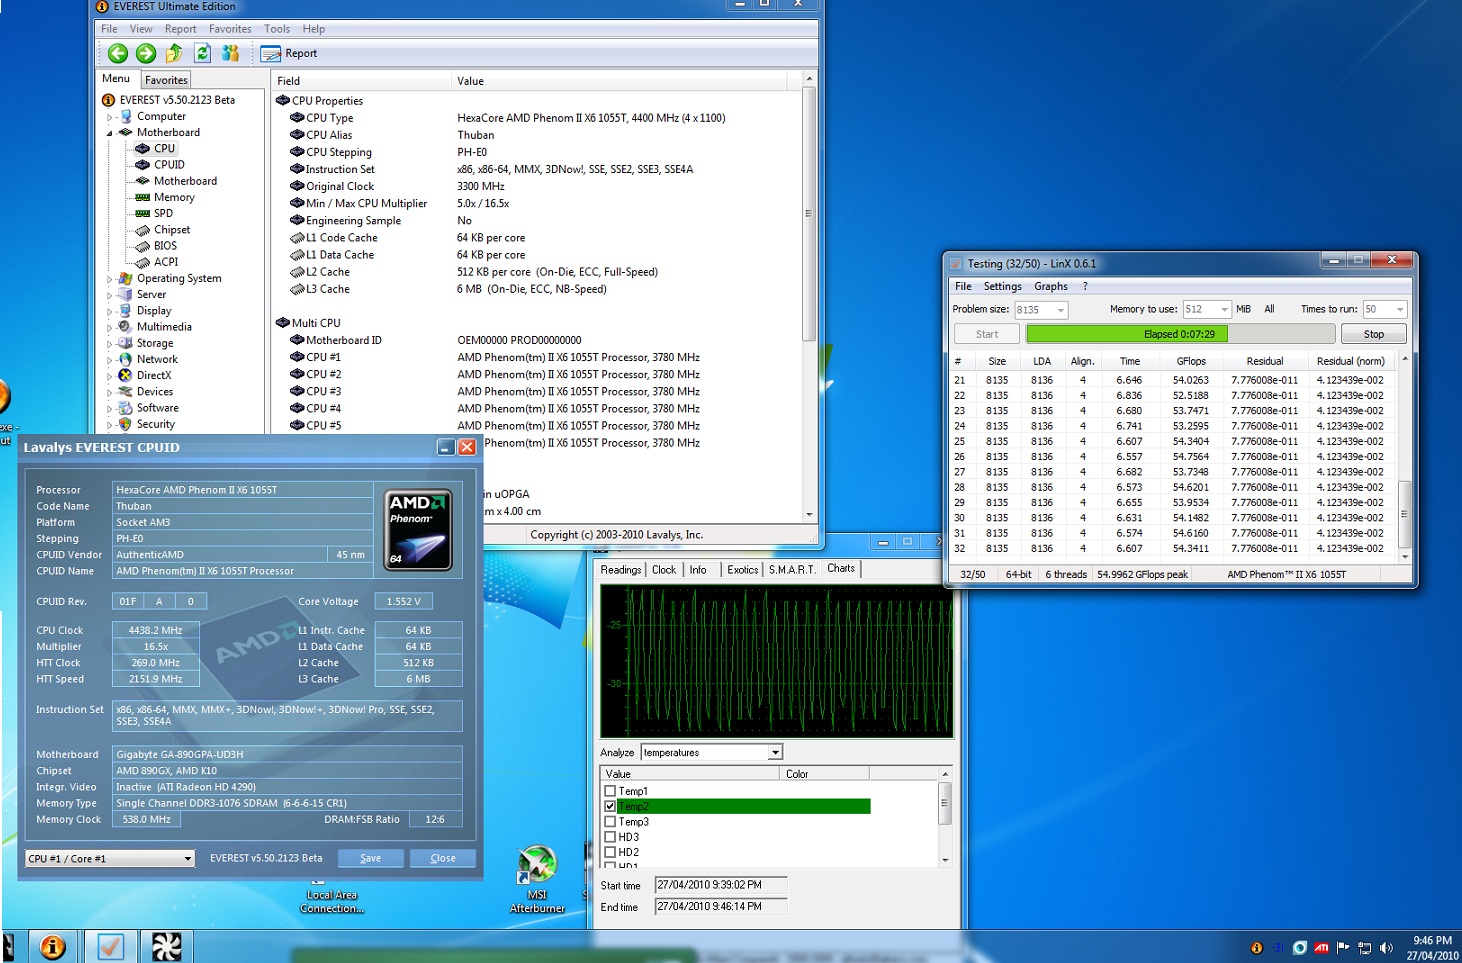This screenshot has width=1462, height=963.
Task: Switch to the S.M.A.R.T. tab
Action: (792, 569)
